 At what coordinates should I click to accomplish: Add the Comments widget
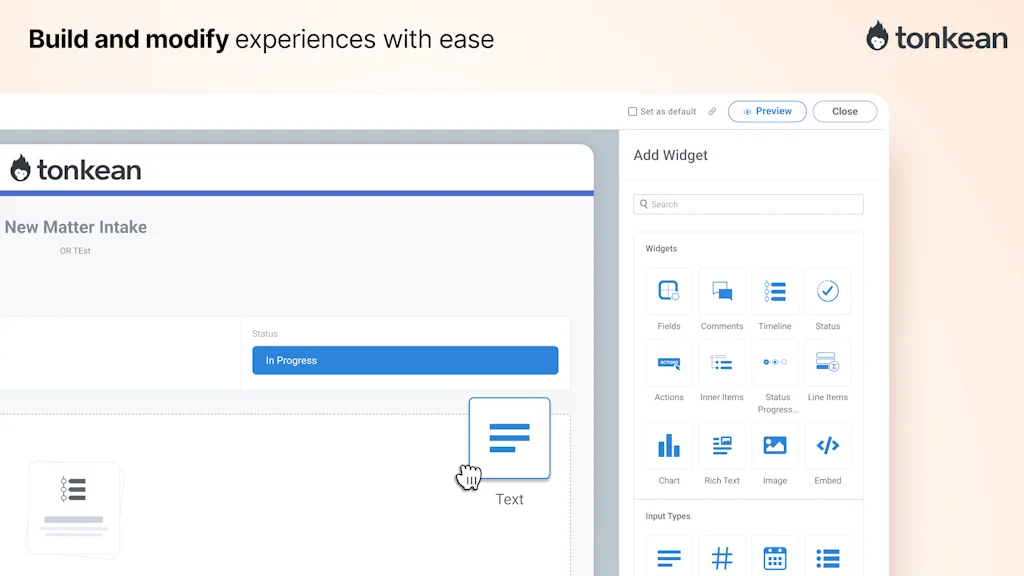coord(722,291)
